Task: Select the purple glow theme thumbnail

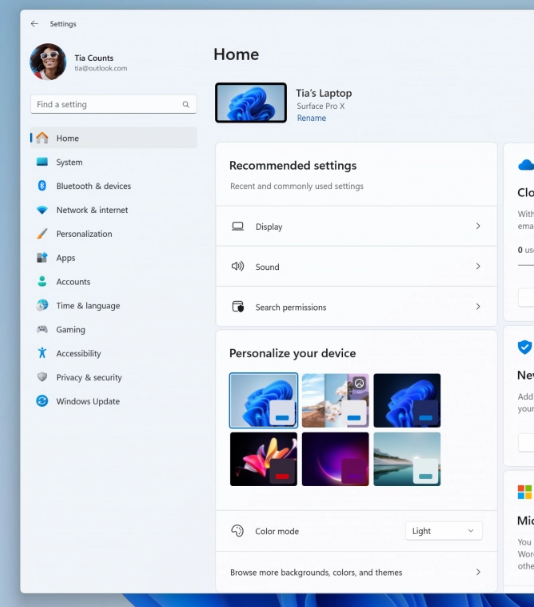Action: 335,459
